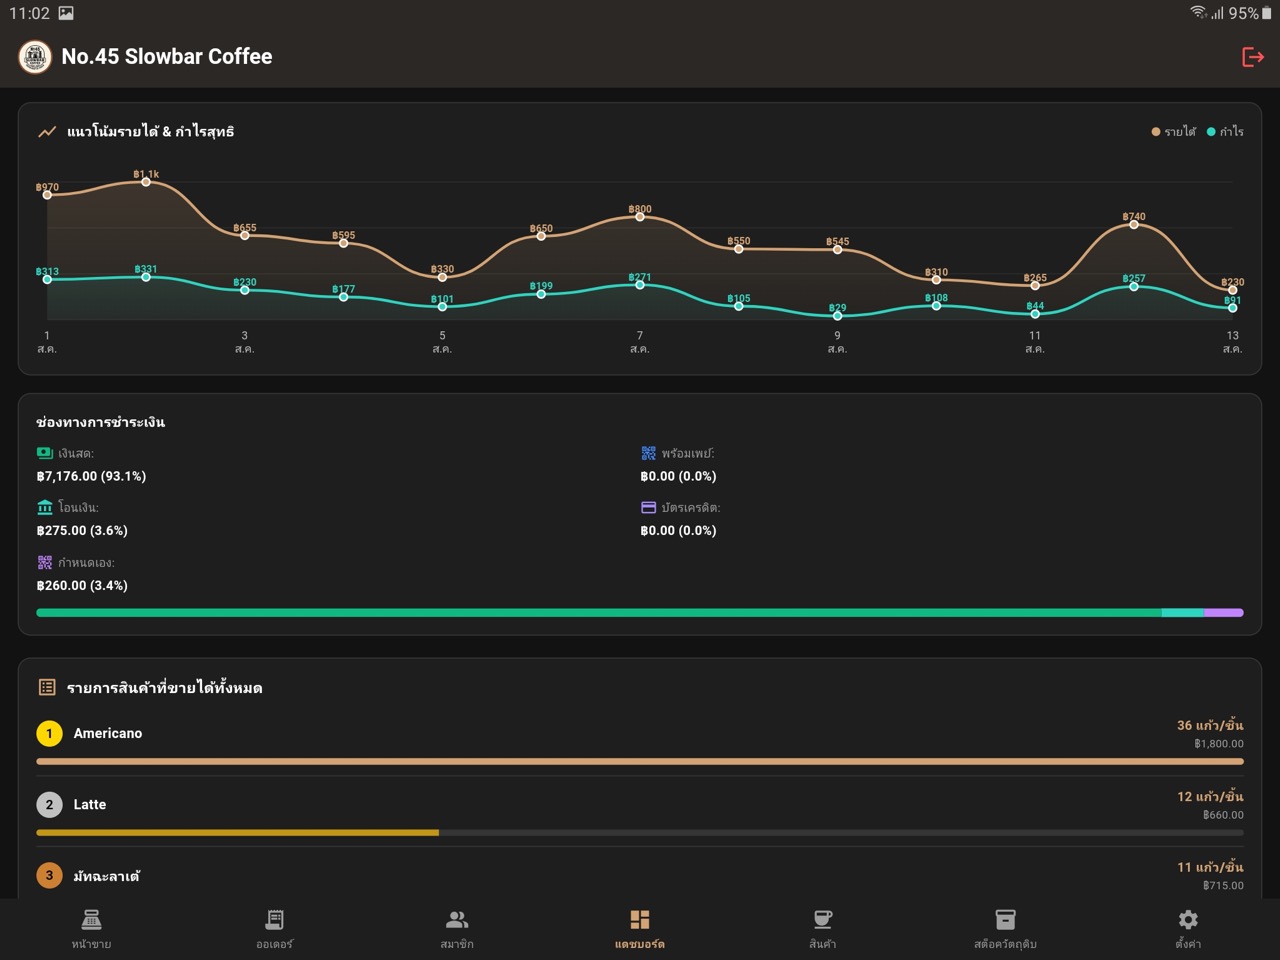1280x960 pixels.
Task: Click rank 2 badge for Latte
Action: [x=49, y=804]
